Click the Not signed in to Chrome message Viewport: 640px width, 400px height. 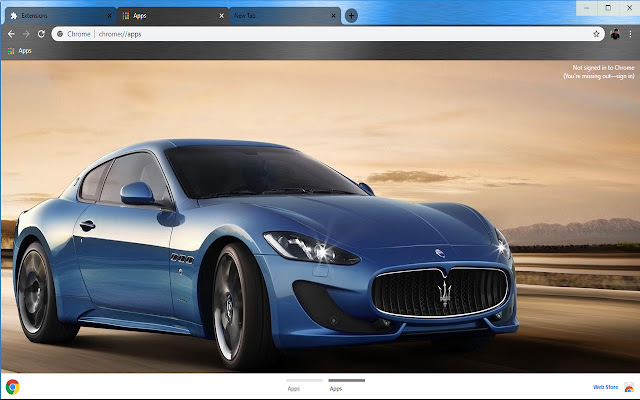[x=599, y=72]
